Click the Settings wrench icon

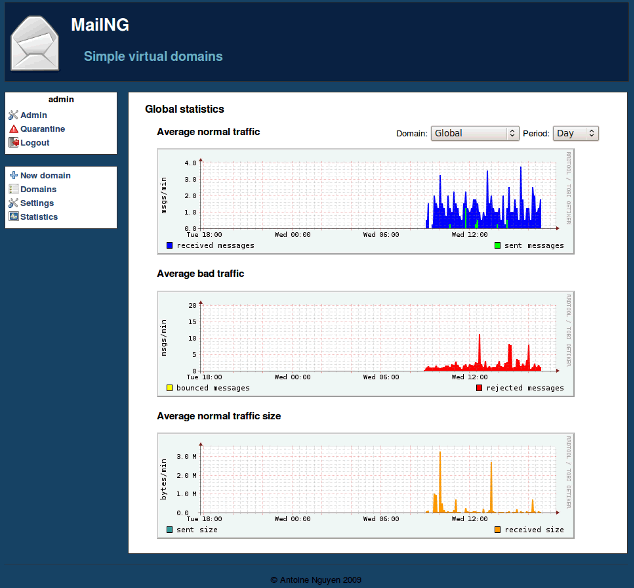[13, 203]
